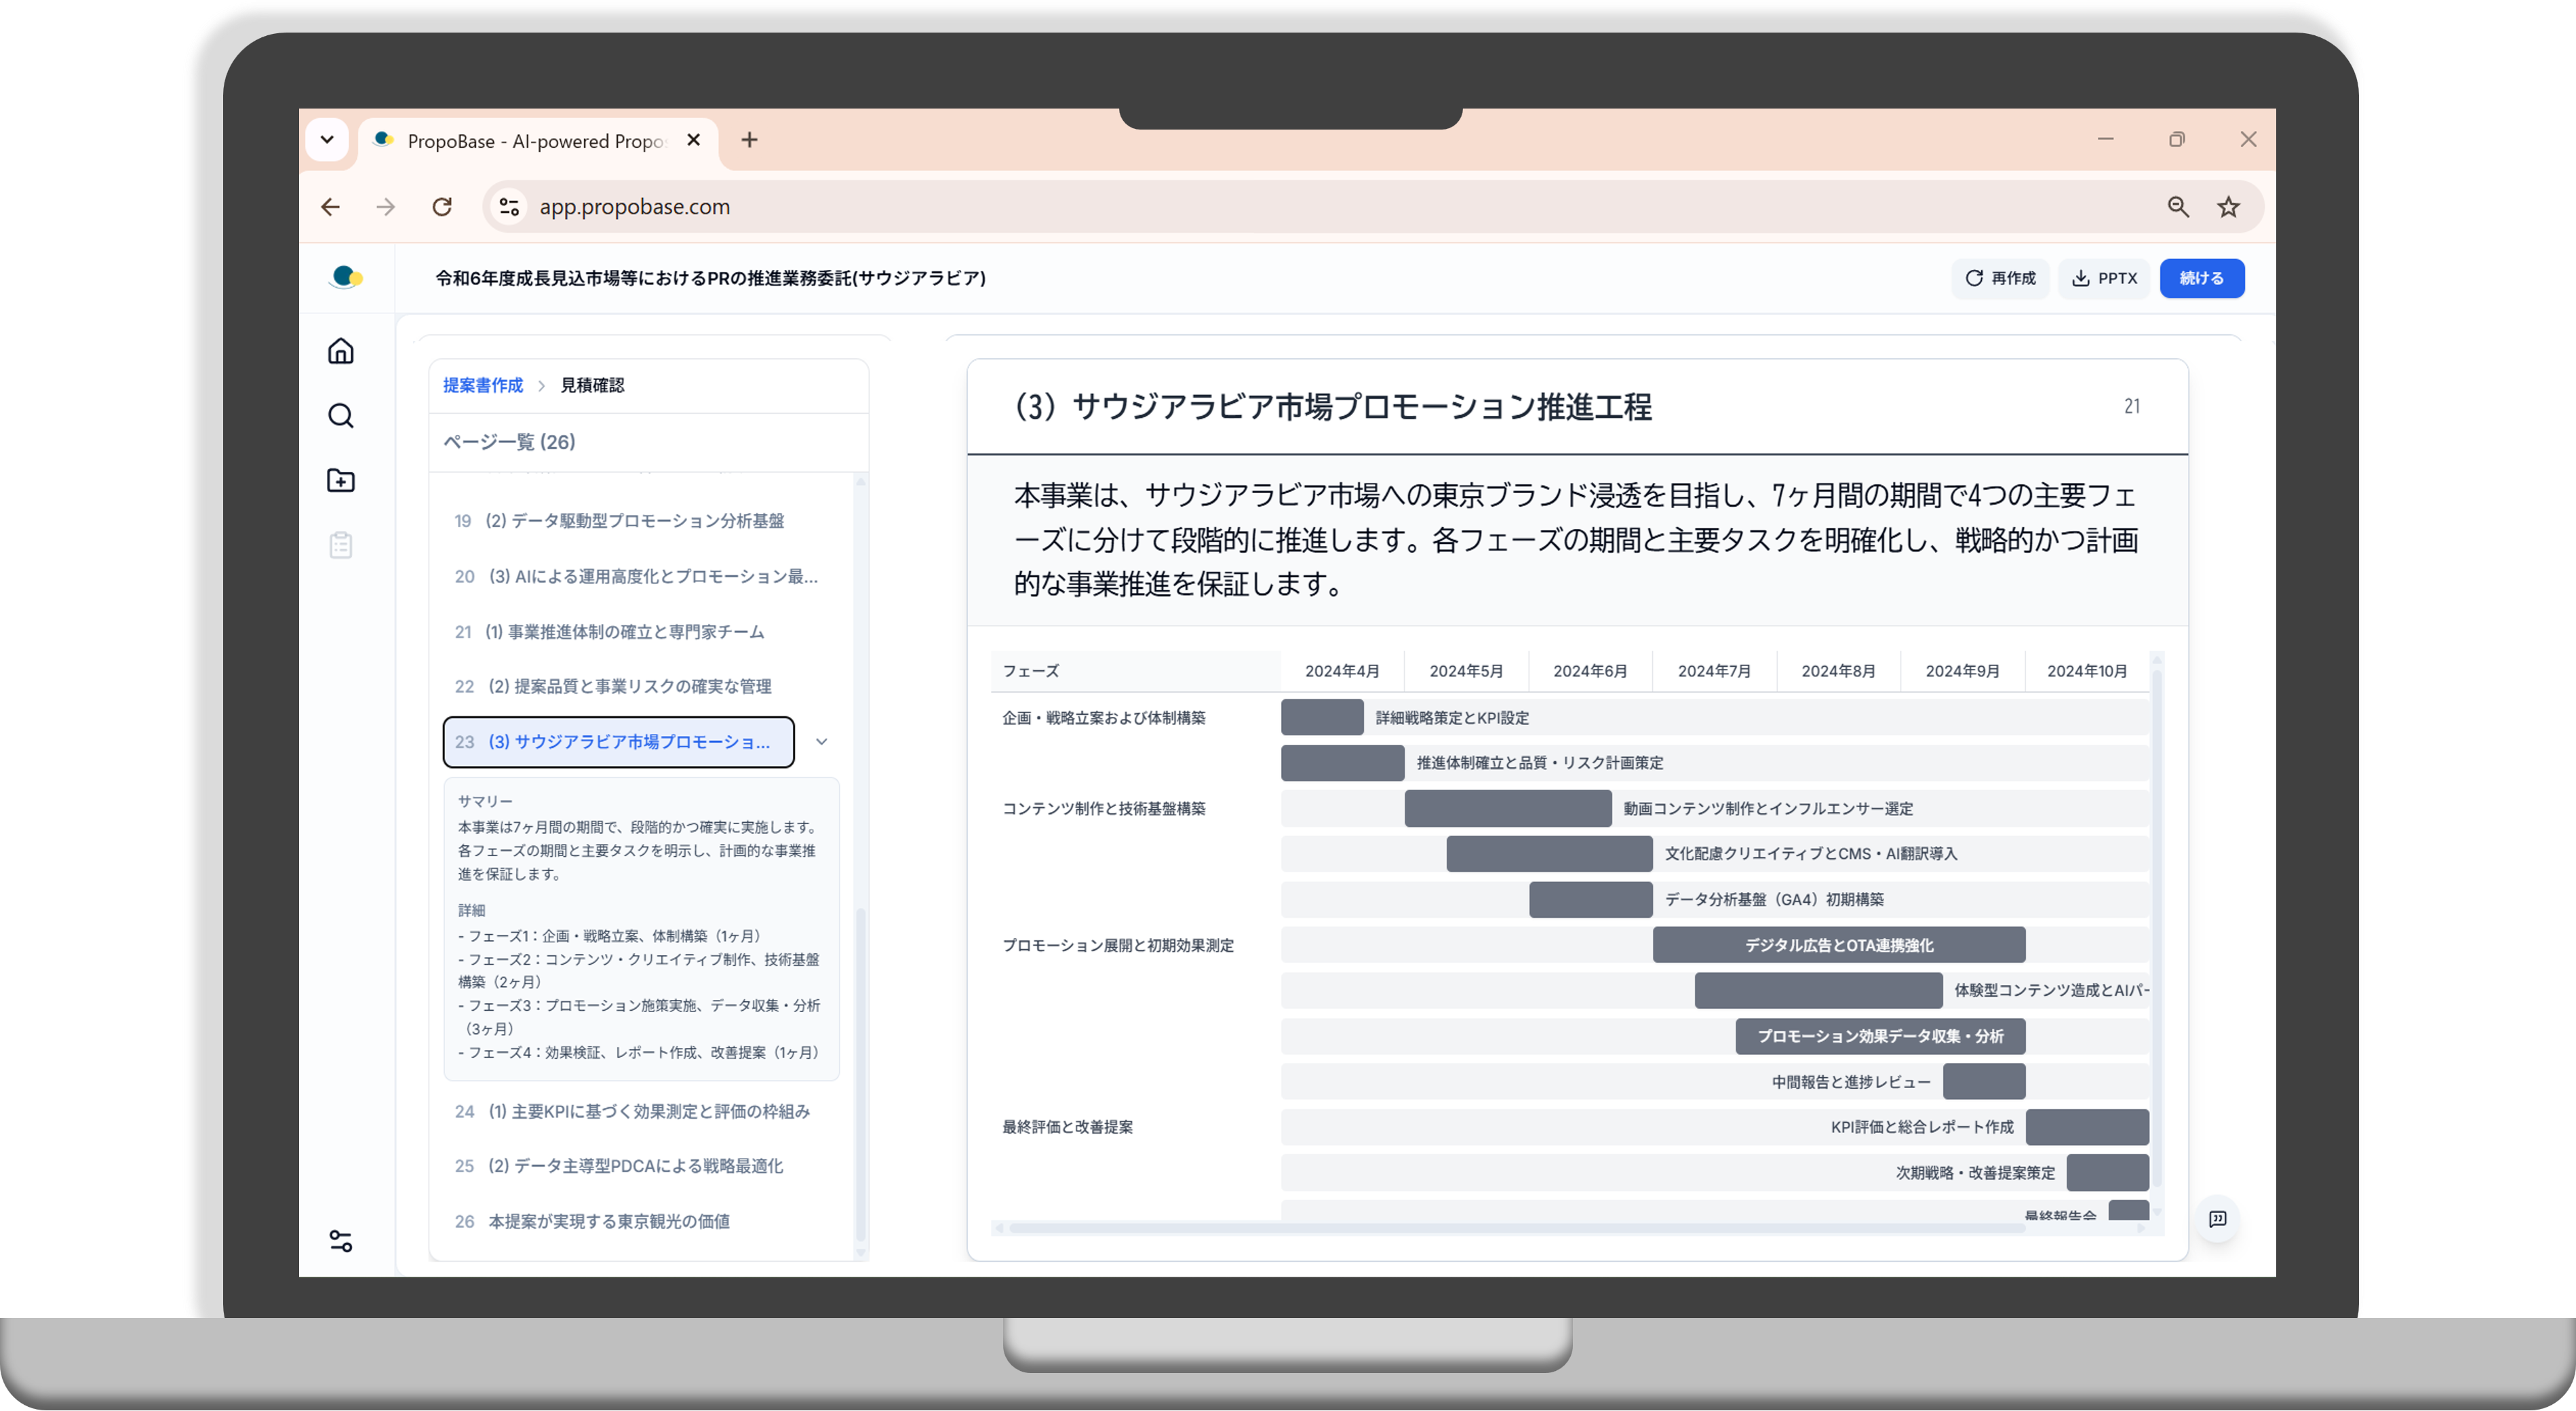
Task: Click the new project folder icon
Action: 341,481
